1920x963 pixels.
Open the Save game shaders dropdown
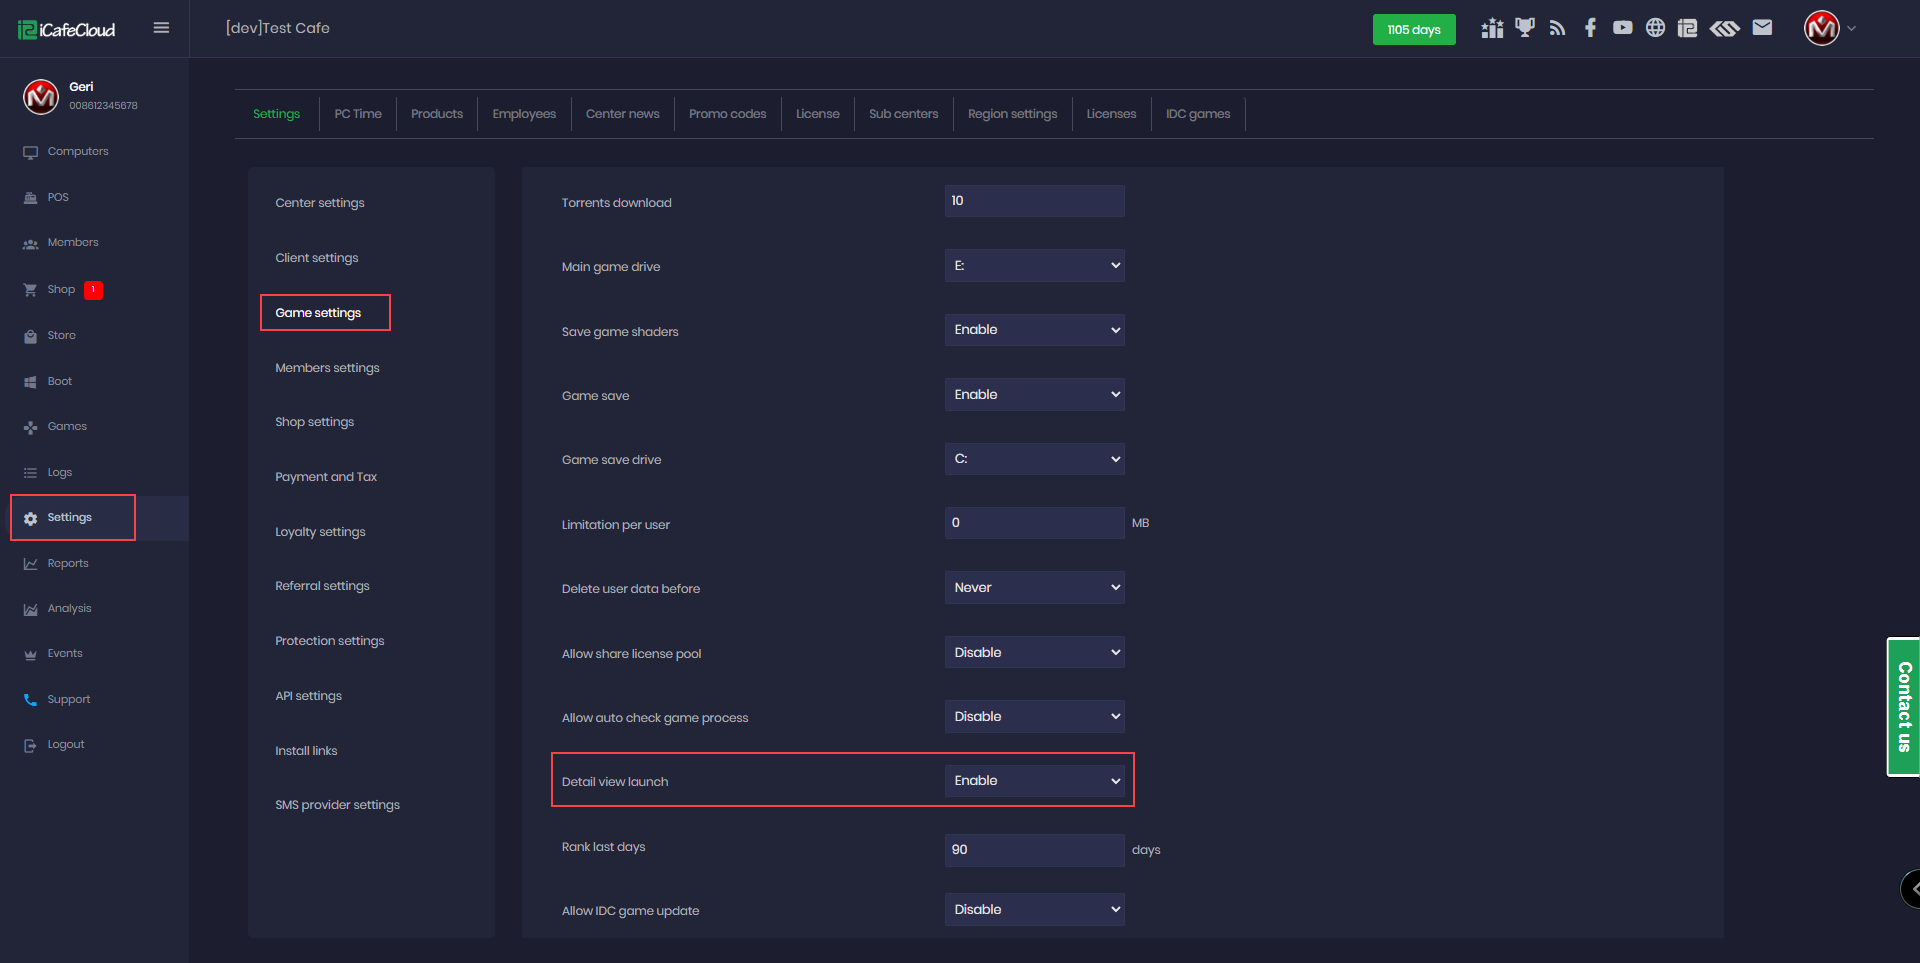click(x=1034, y=330)
